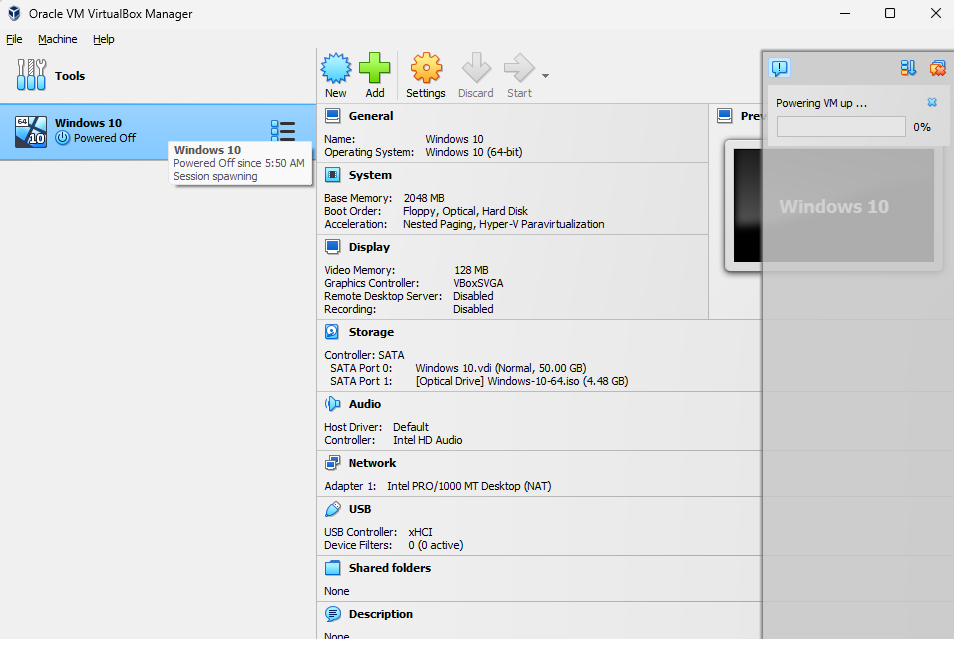Open the System section header link
Screen dimensions: 960x645
click(370, 175)
